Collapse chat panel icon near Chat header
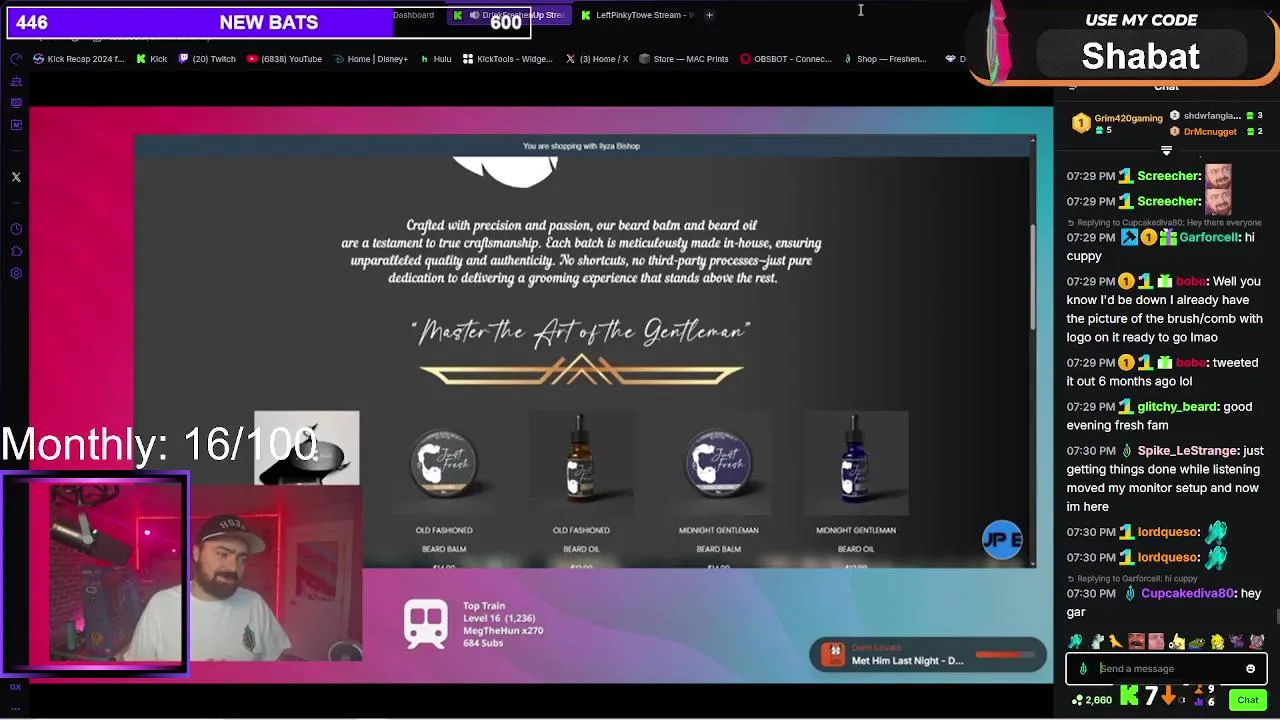The width and height of the screenshot is (1280, 720). click(1072, 87)
